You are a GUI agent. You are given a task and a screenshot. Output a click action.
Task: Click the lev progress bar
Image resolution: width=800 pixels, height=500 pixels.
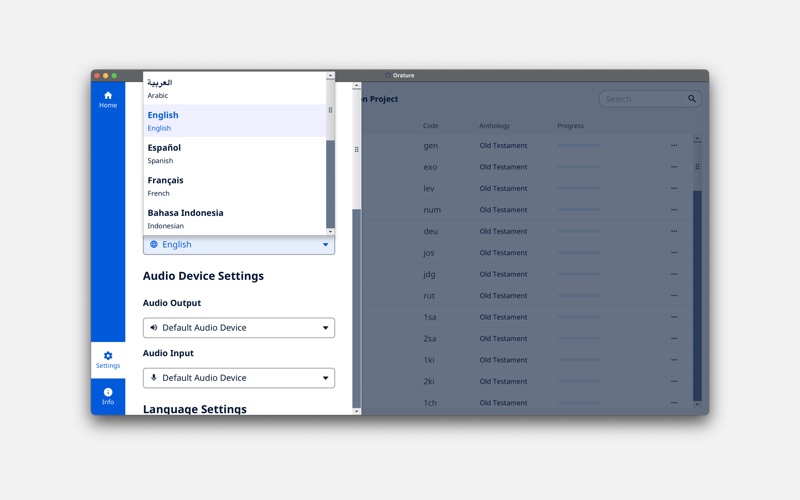(x=579, y=188)
